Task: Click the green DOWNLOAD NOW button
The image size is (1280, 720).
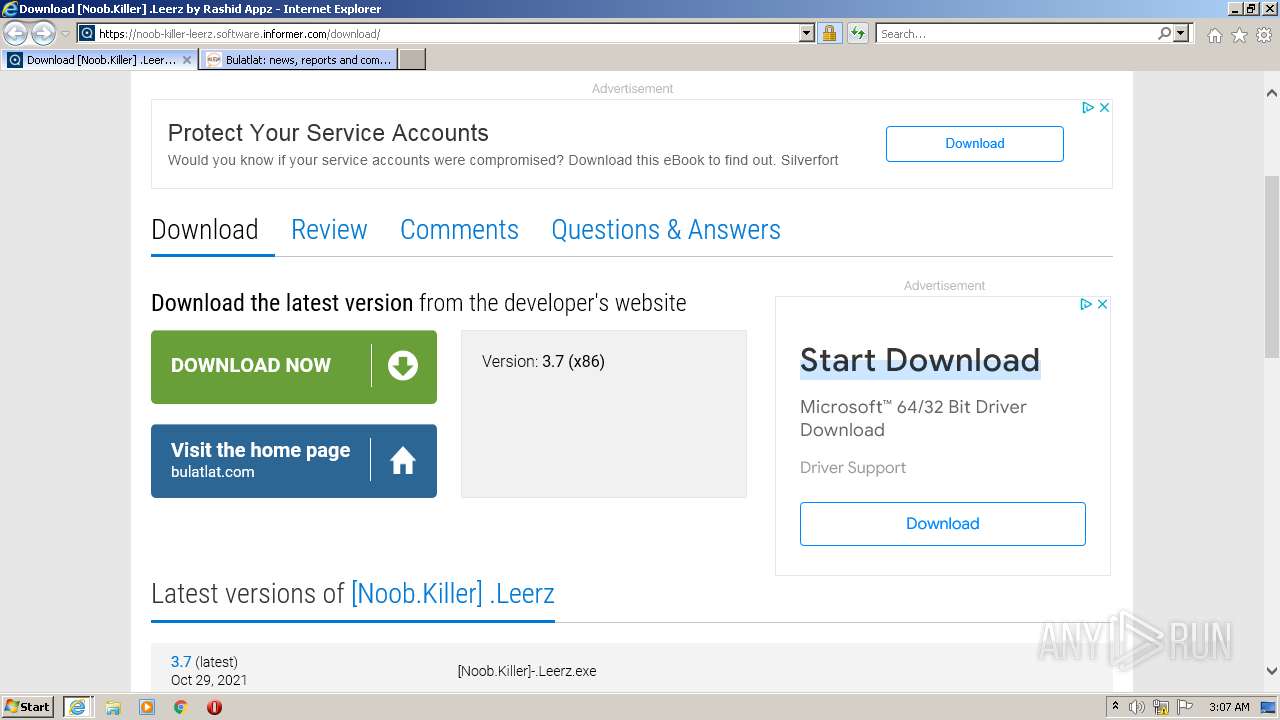Action: tap(294, 367)
